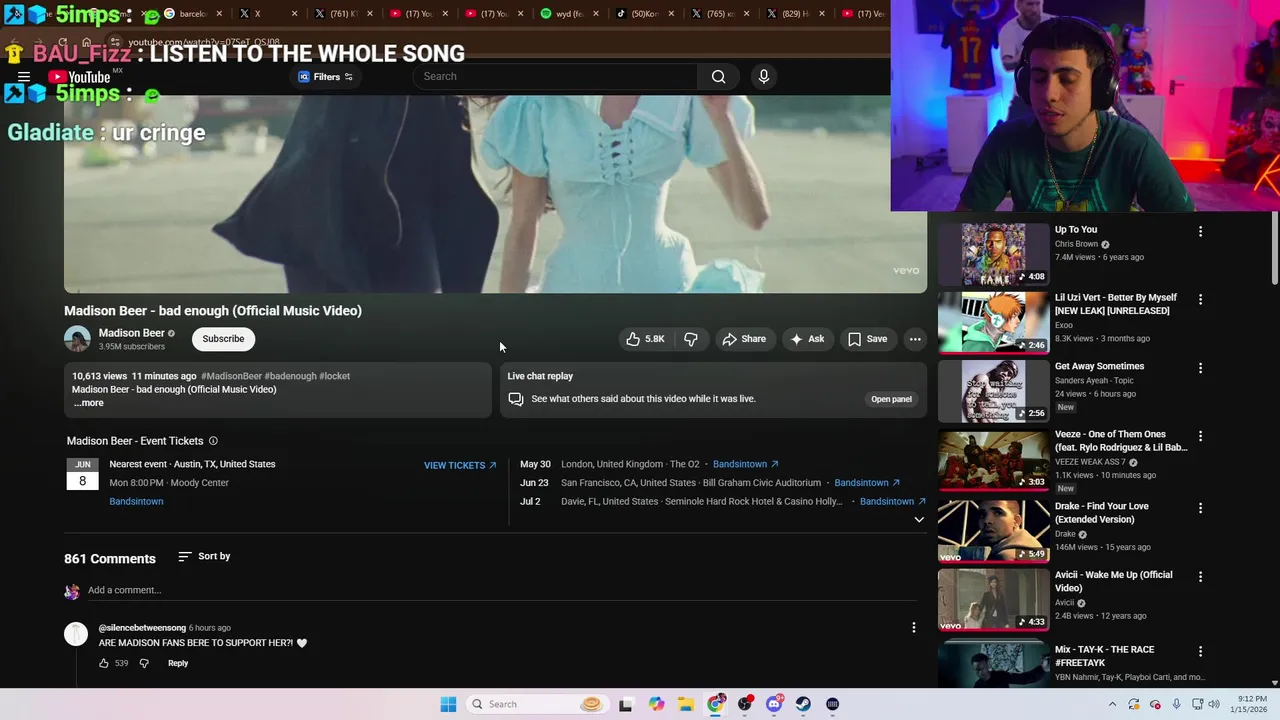Open the YouTube hamburger guide menu

tap(24, 77)
